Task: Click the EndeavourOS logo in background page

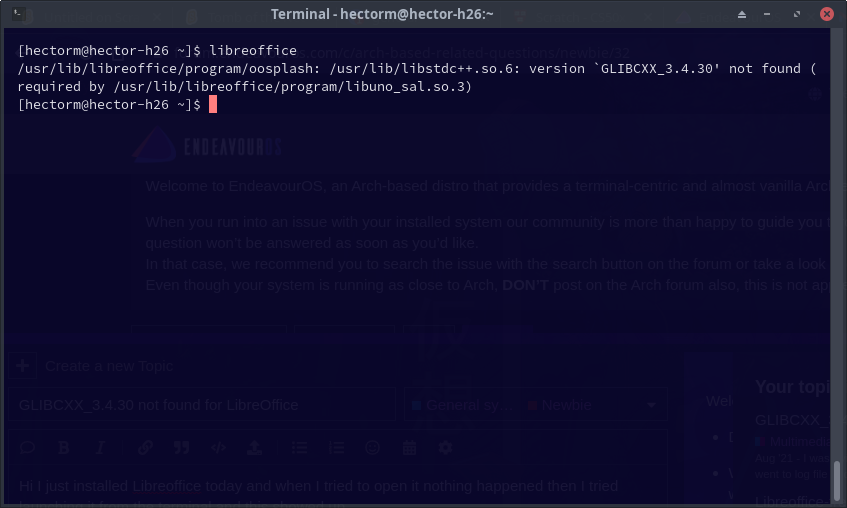Action: click(208, 146)
